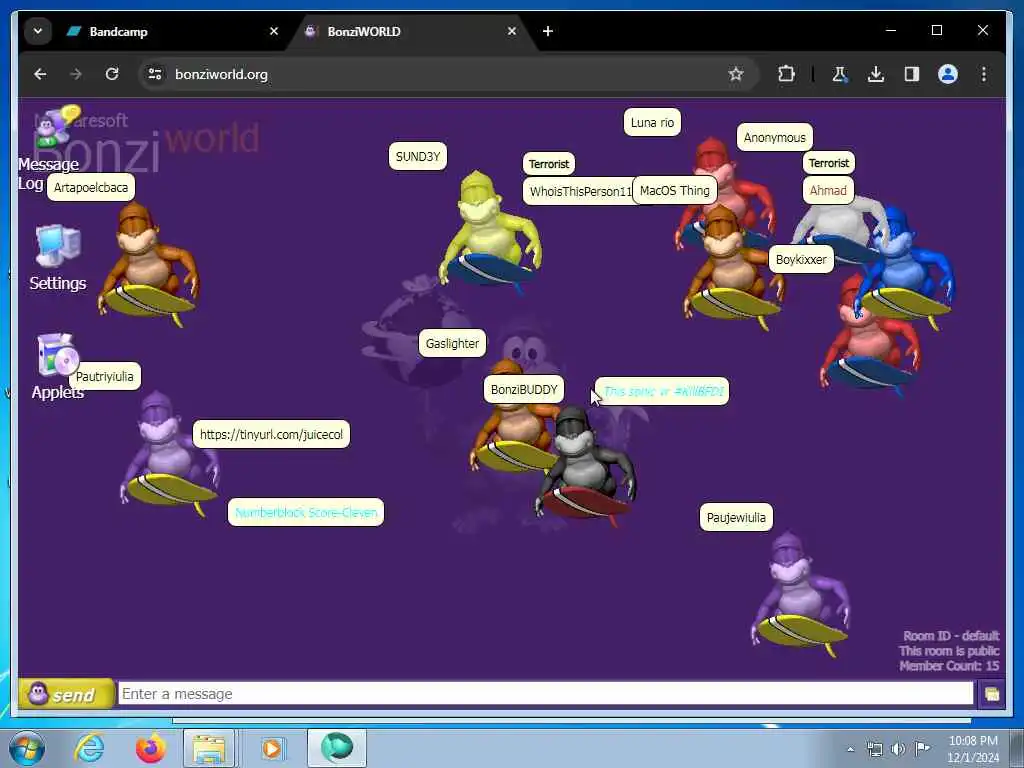Click the Anonymous name tag

(775, 137)
